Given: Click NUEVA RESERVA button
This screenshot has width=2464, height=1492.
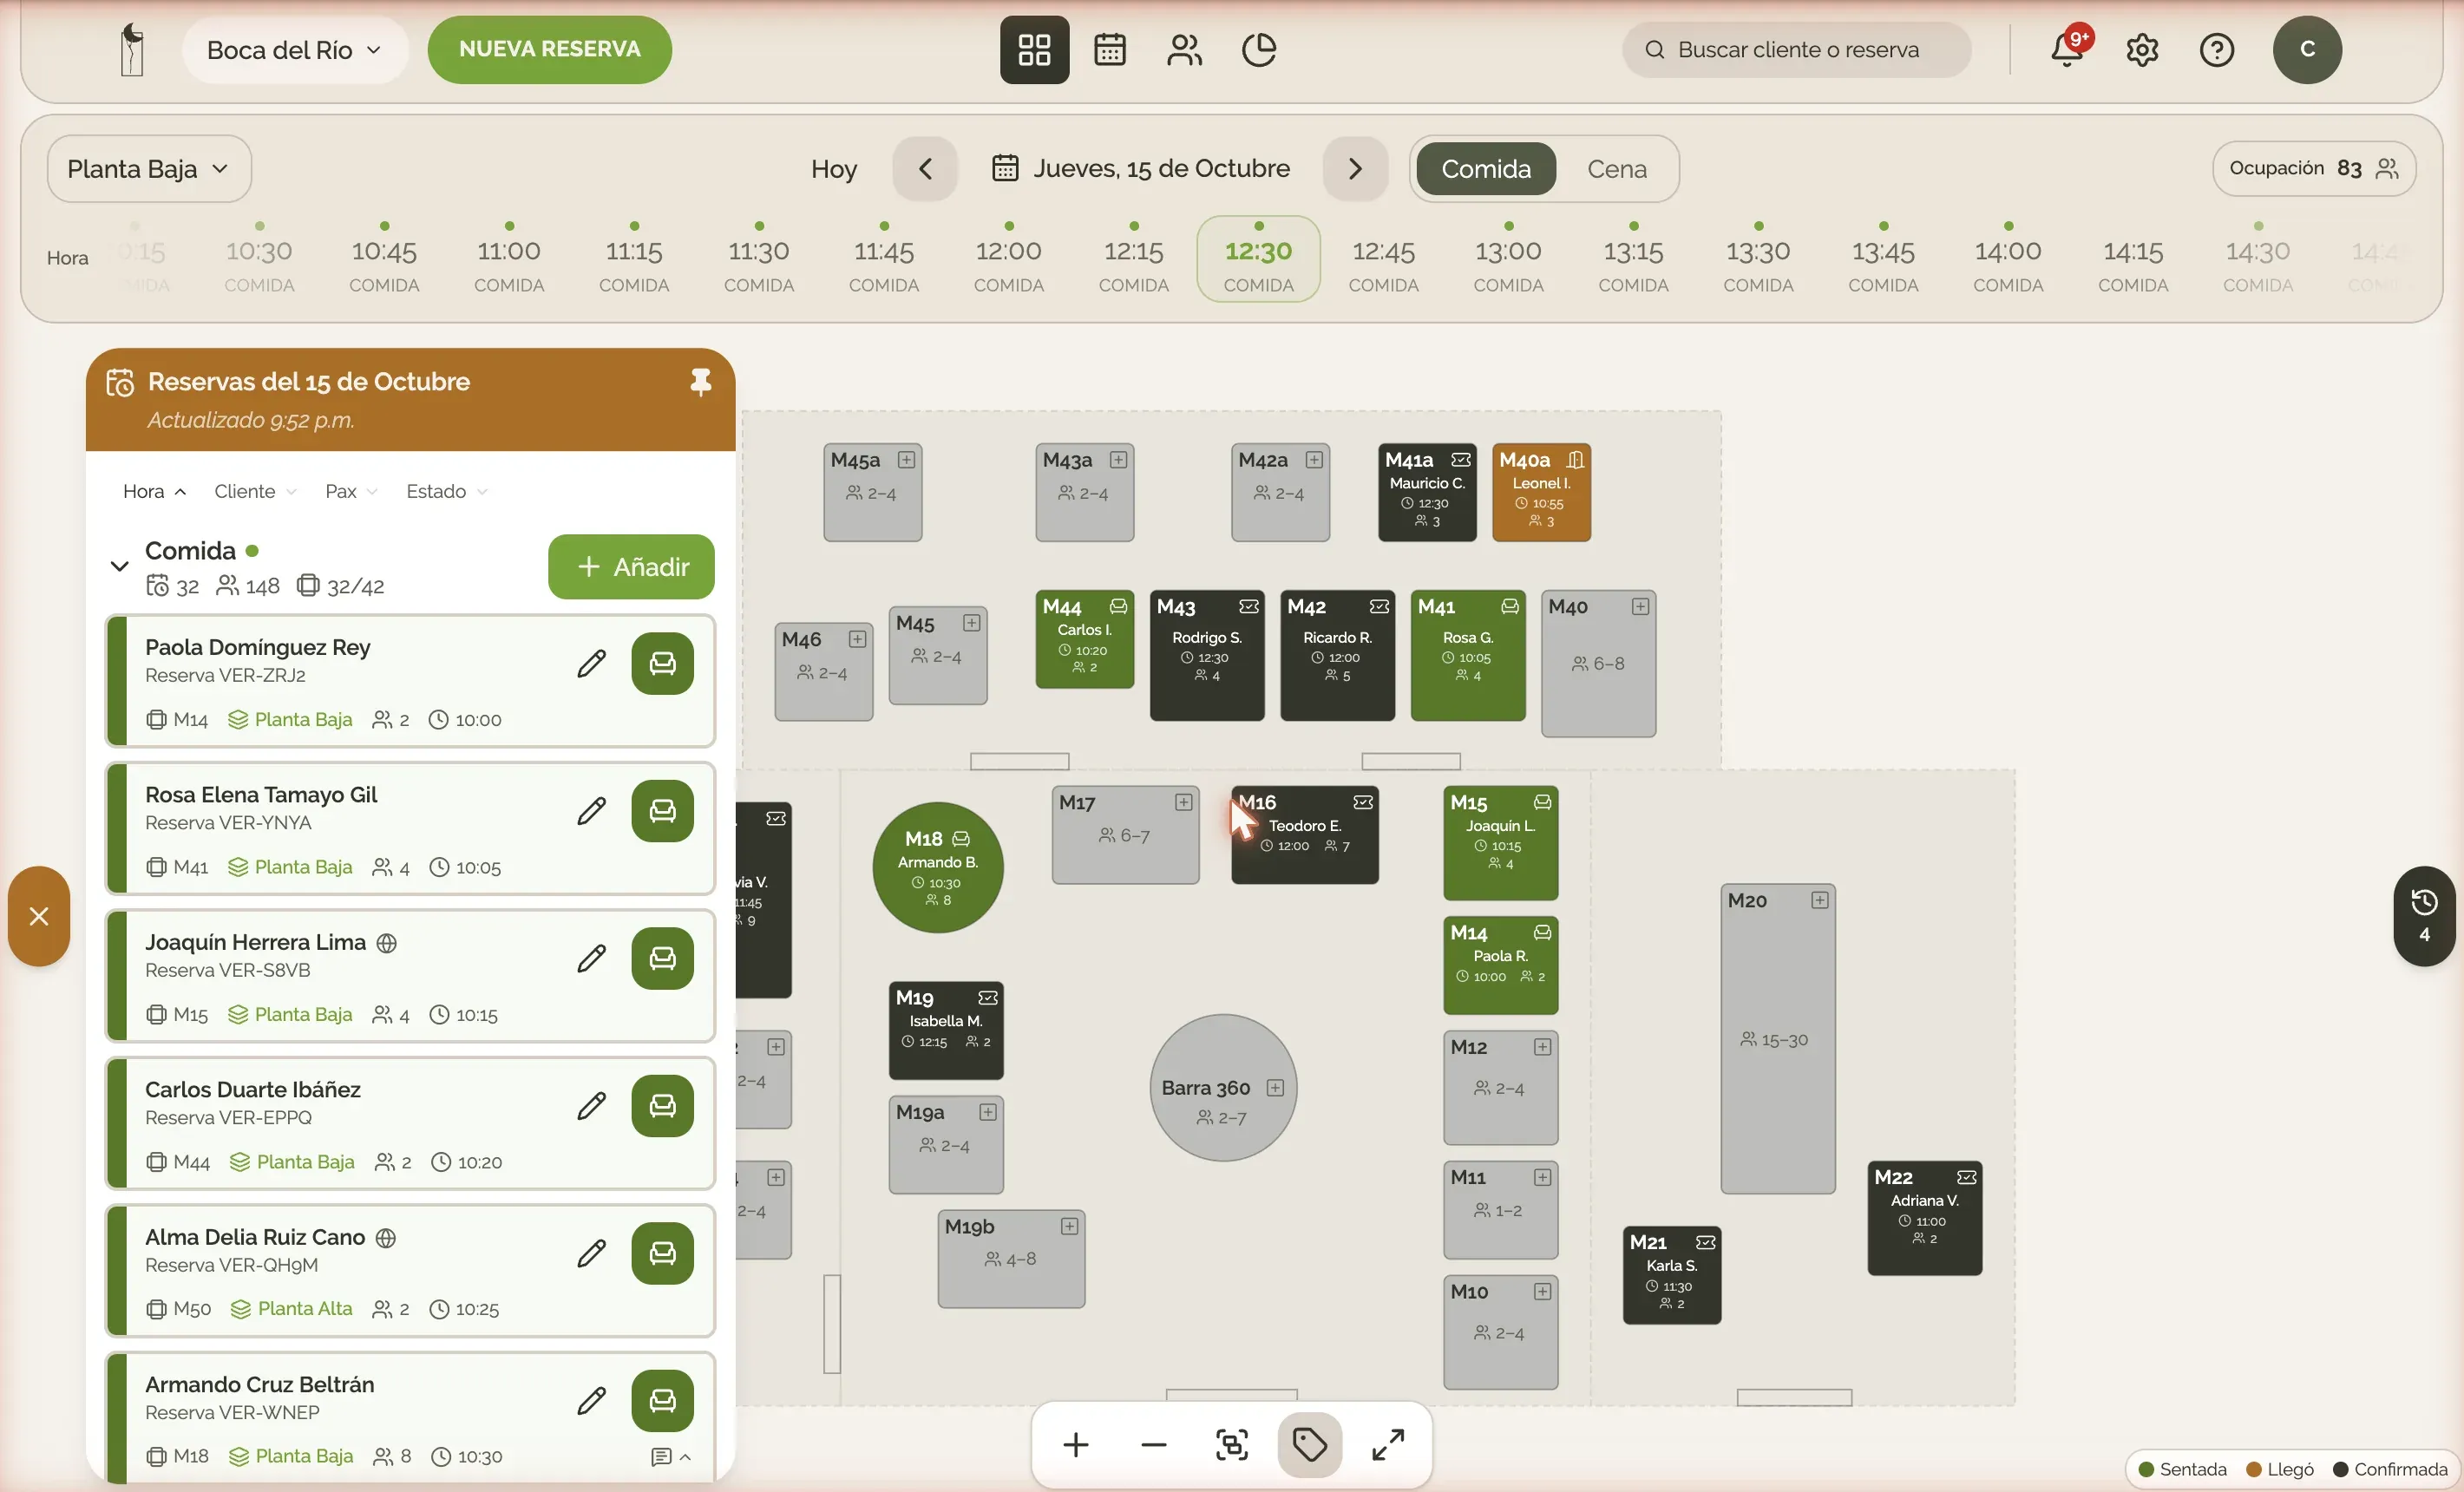Looking at the screenshot, I should 549,50.
